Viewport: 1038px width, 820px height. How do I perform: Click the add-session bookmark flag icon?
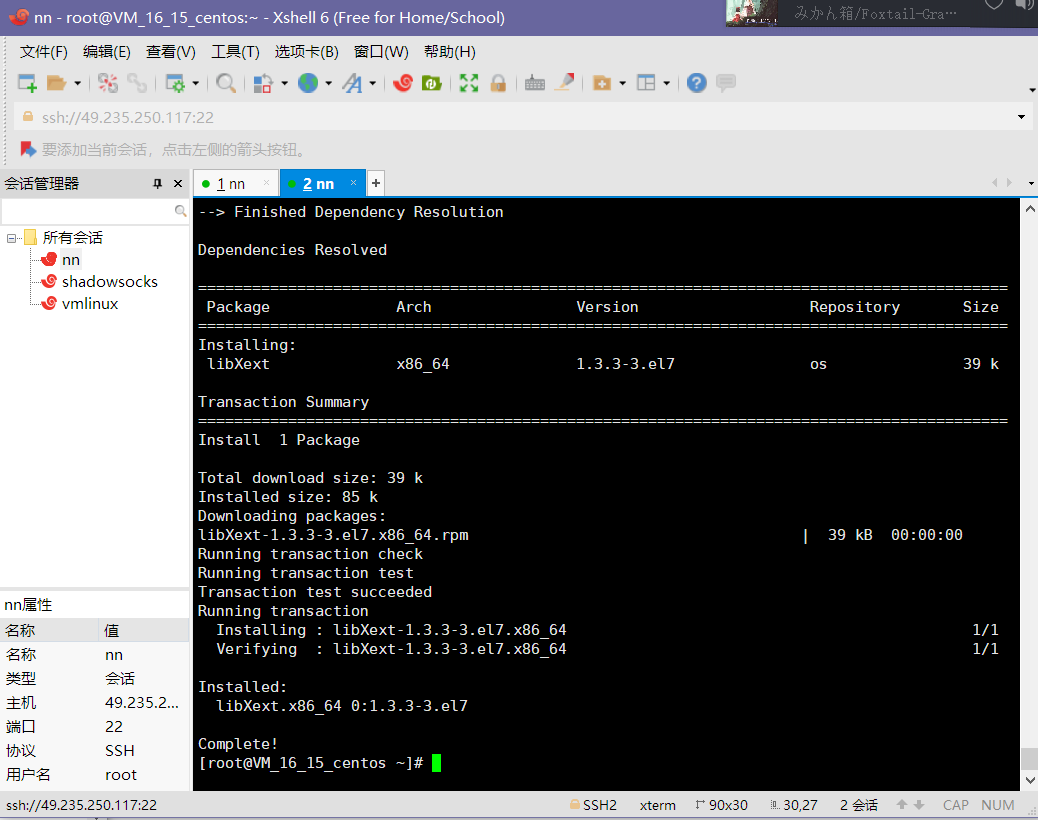(x=28, y=150)
